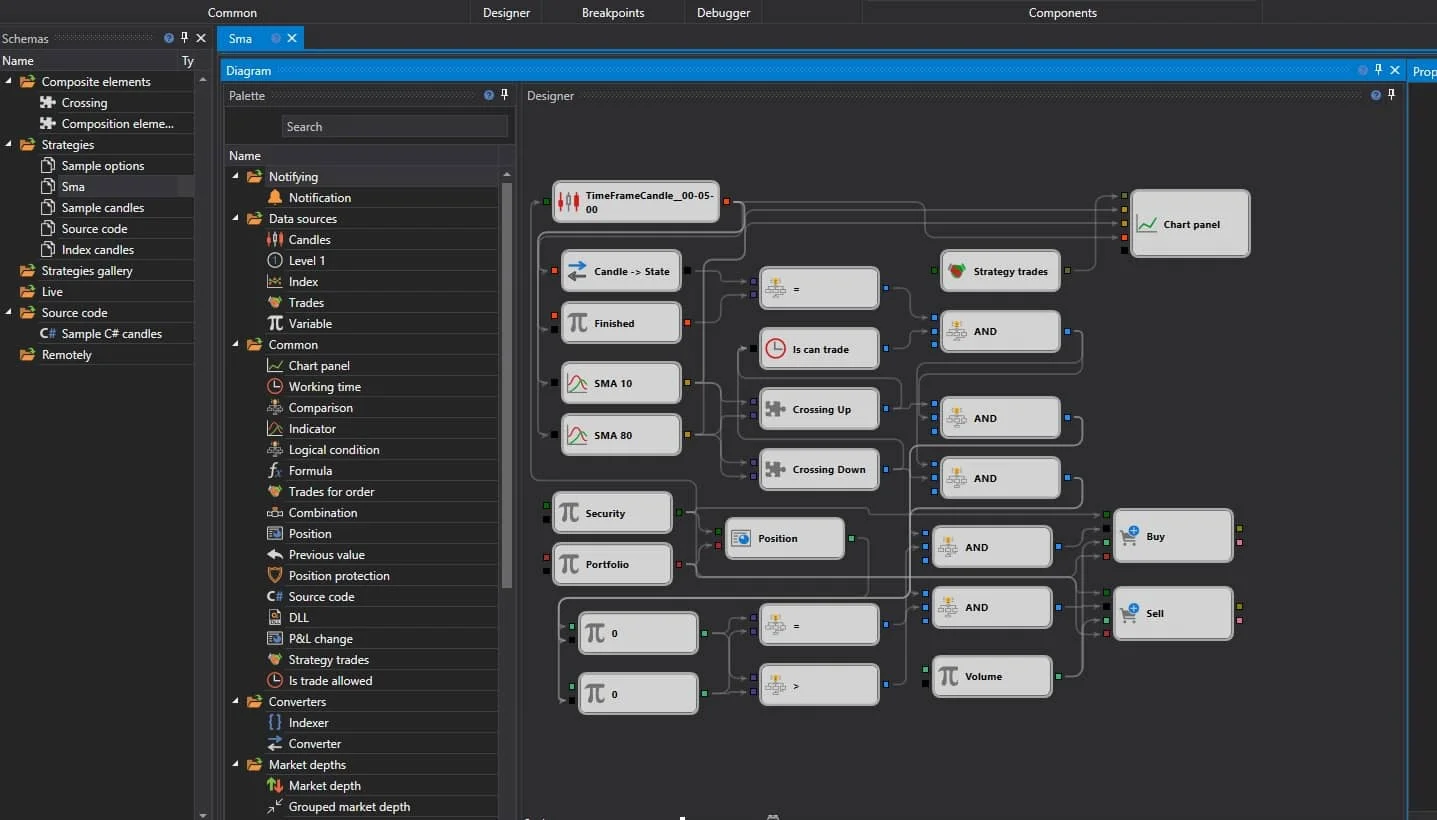Open the Sample candles strategy
Viewport: 1437px width, 820px height.
coord(102,208)
